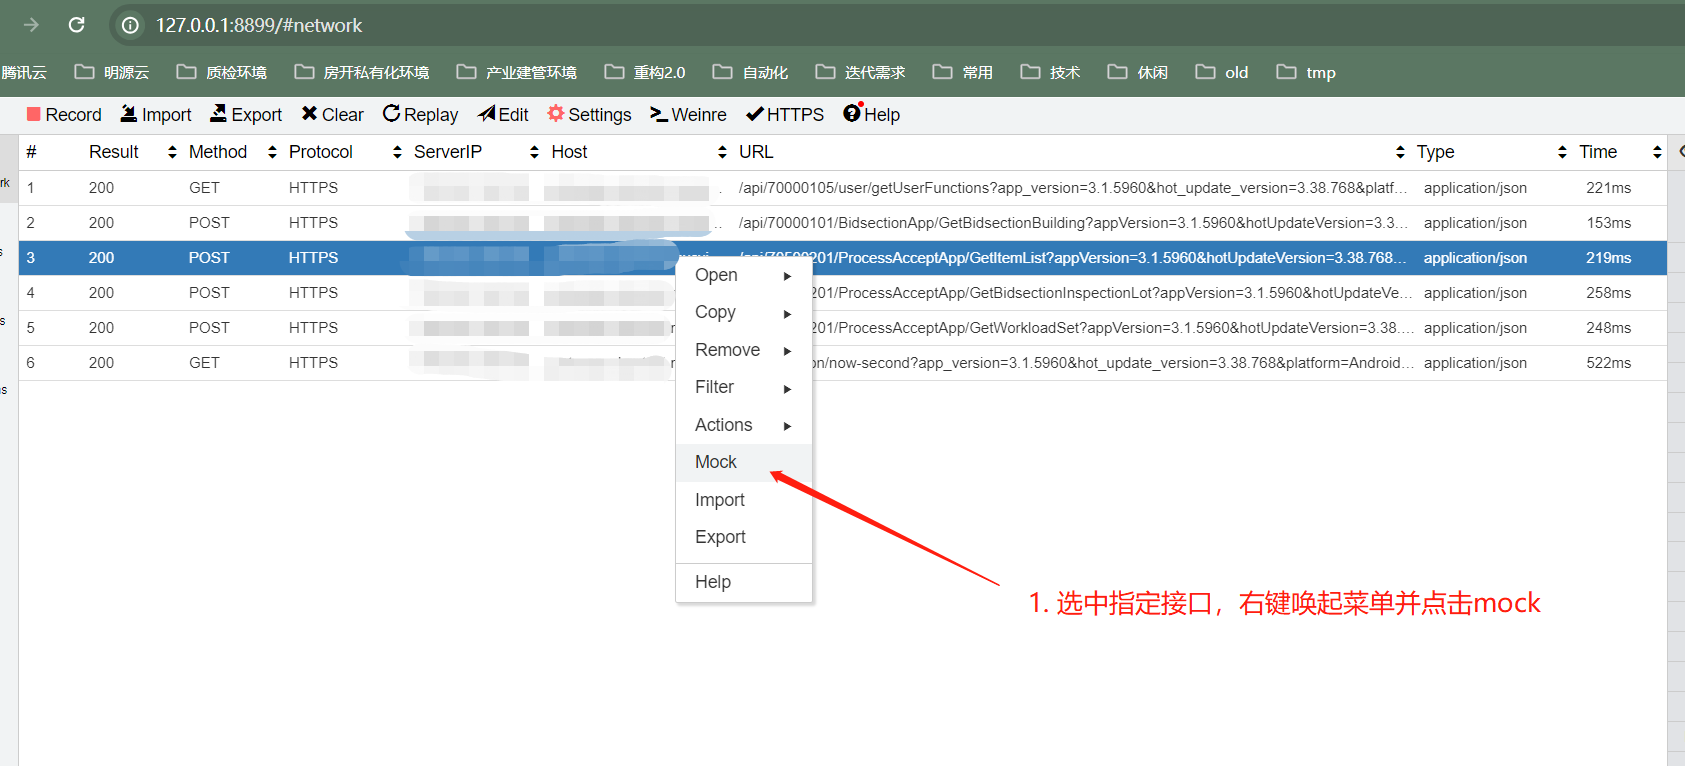Open the 重构2.0 bookmark folder
The width and height of the screenshot is (1685, 766).
pos(645,72)
